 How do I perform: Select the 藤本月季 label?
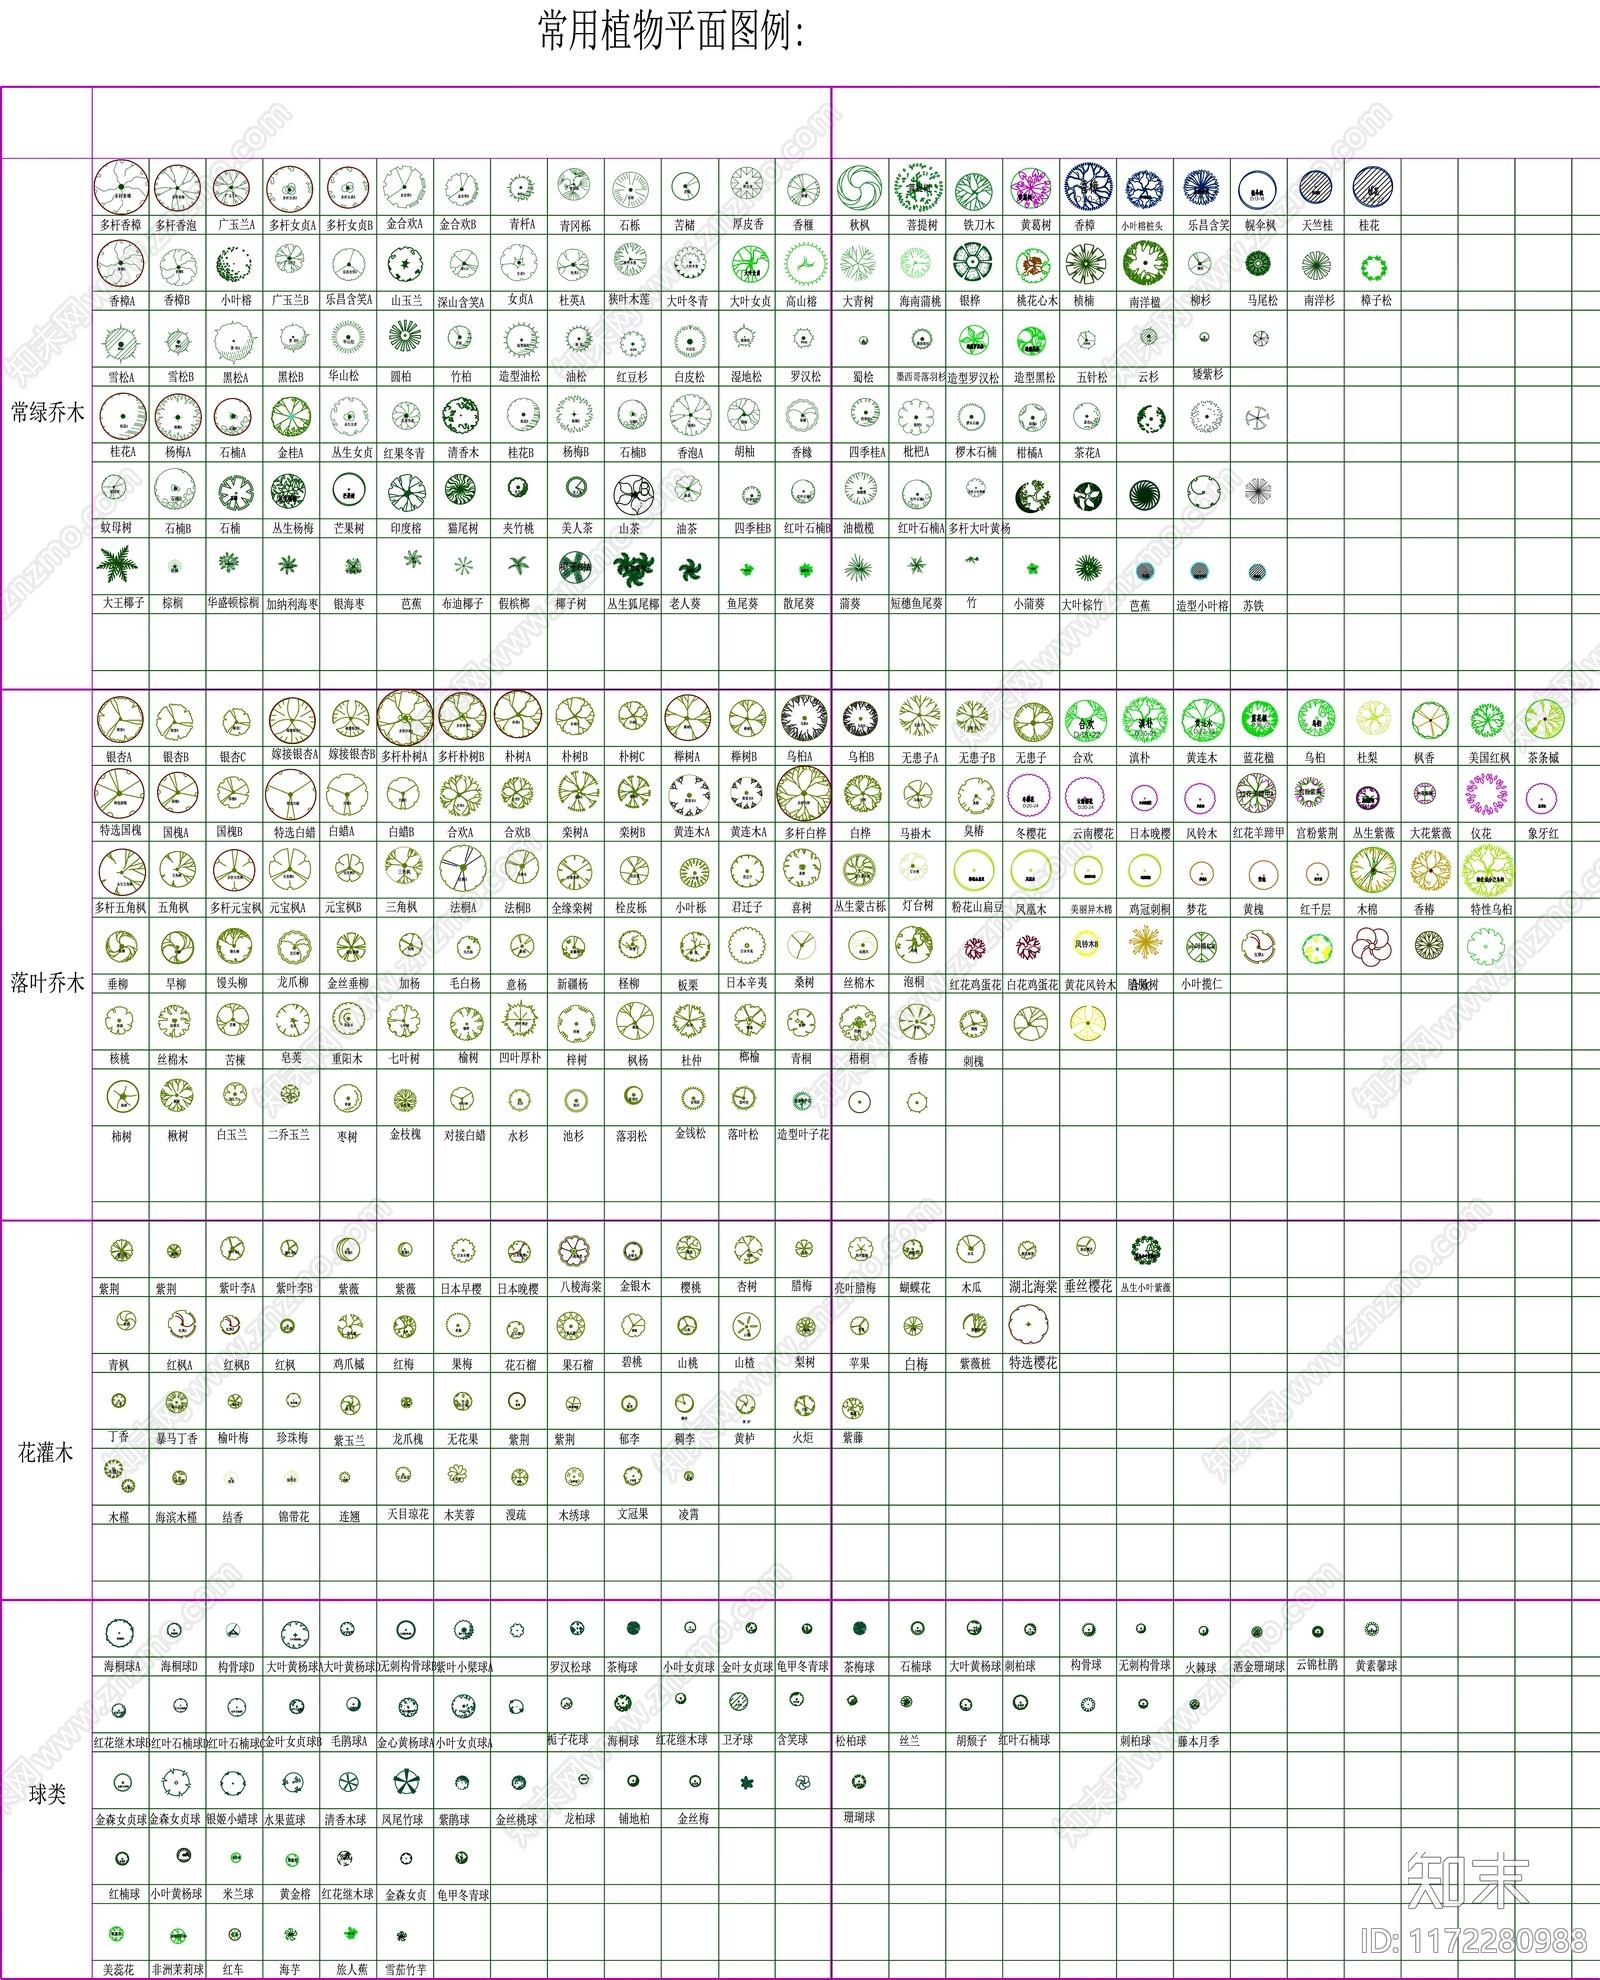(1198, 1742)
